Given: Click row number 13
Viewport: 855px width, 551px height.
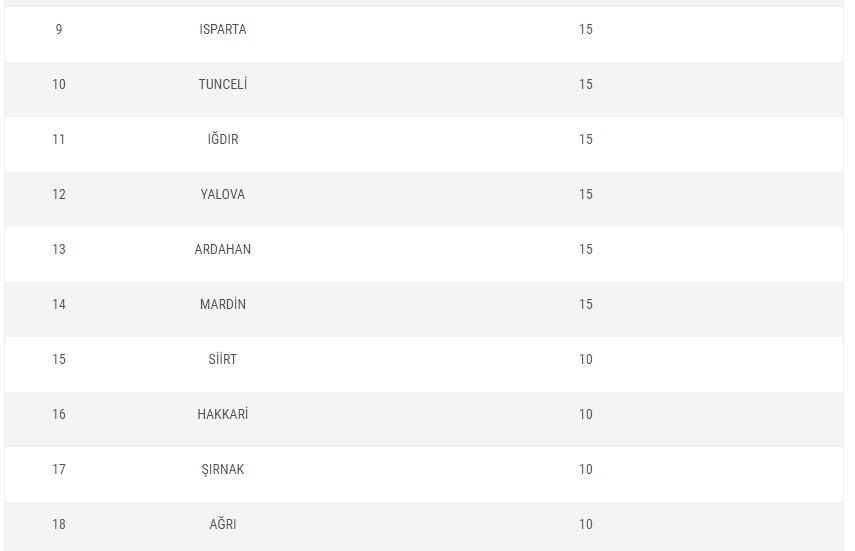Looking at the screenshot, I should coord(59,250).
